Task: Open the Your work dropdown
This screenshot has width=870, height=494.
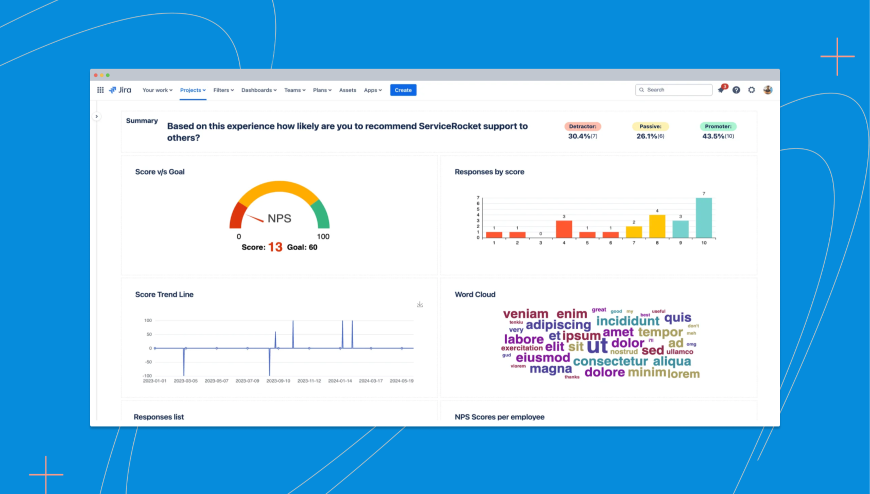Action: pyautogui.click(x=158, y=90)
